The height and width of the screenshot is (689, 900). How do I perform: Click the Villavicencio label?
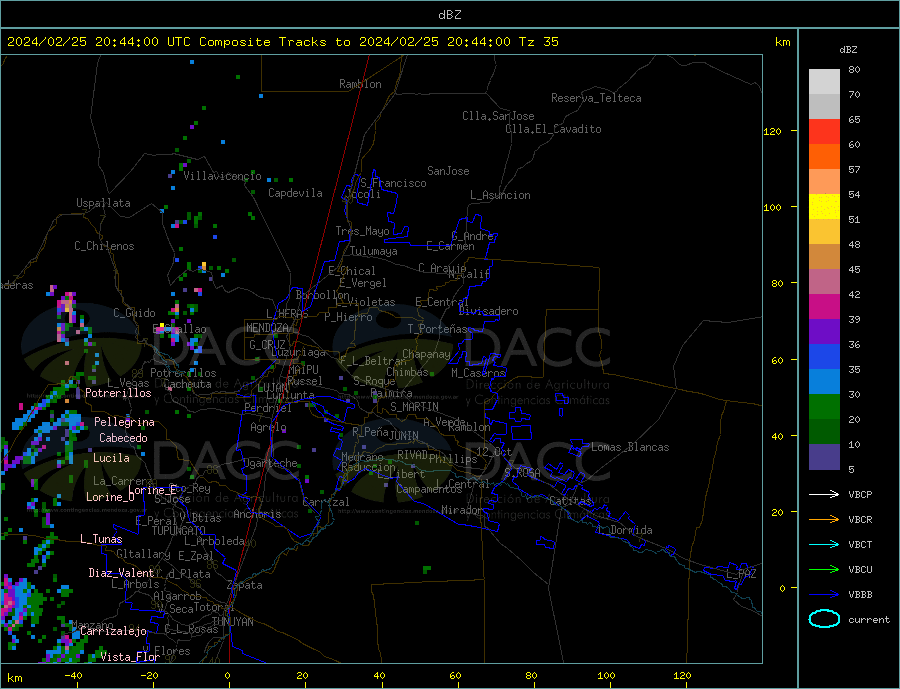tap(222, 176)
